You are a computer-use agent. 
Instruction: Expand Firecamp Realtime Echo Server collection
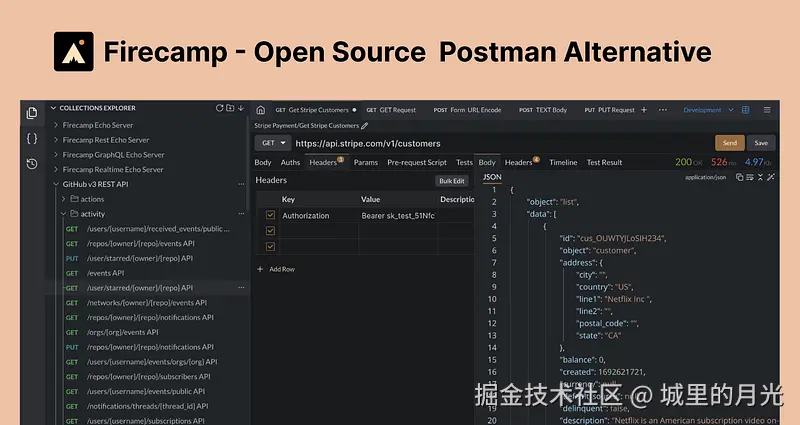click(56, 169)
